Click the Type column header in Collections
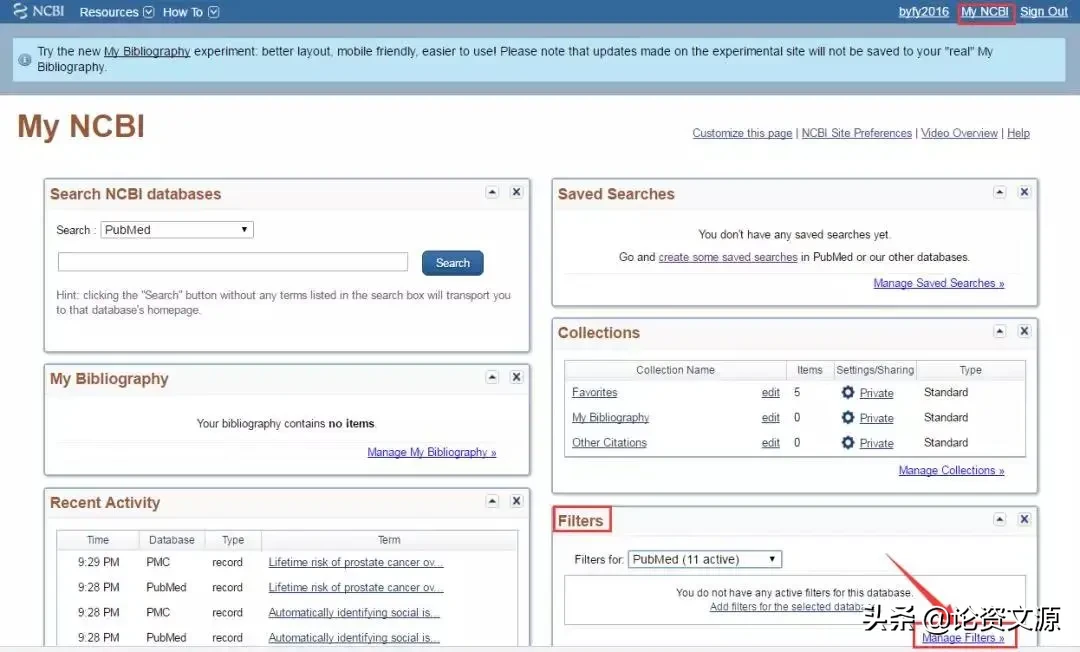The height and width of the screenshot is (652, 1080). pos(970,370)
